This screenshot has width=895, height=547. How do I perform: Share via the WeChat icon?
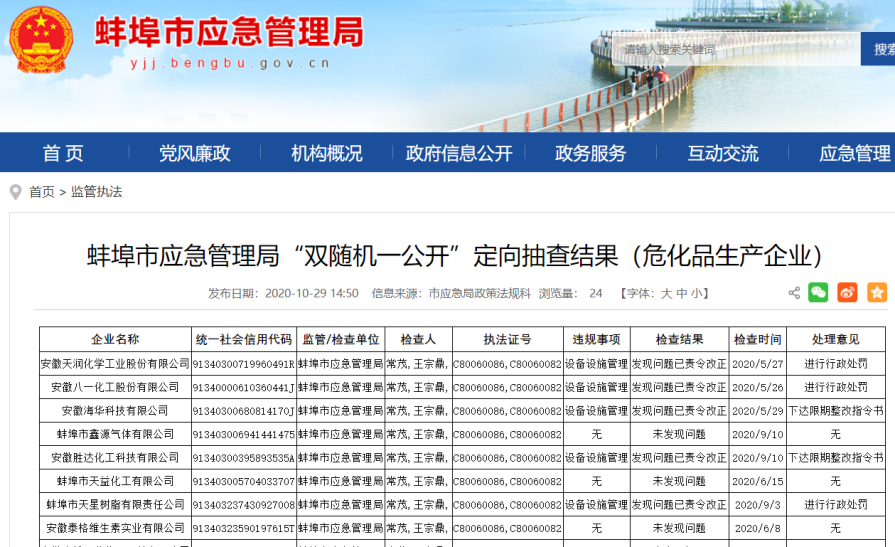[818, 293]
